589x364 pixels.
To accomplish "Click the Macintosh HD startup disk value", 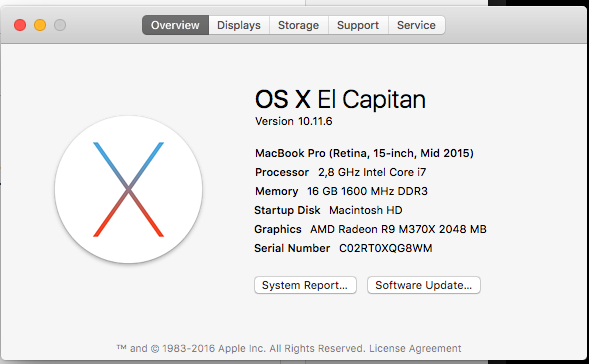I will pyautogui.click(x=366, y=210).
